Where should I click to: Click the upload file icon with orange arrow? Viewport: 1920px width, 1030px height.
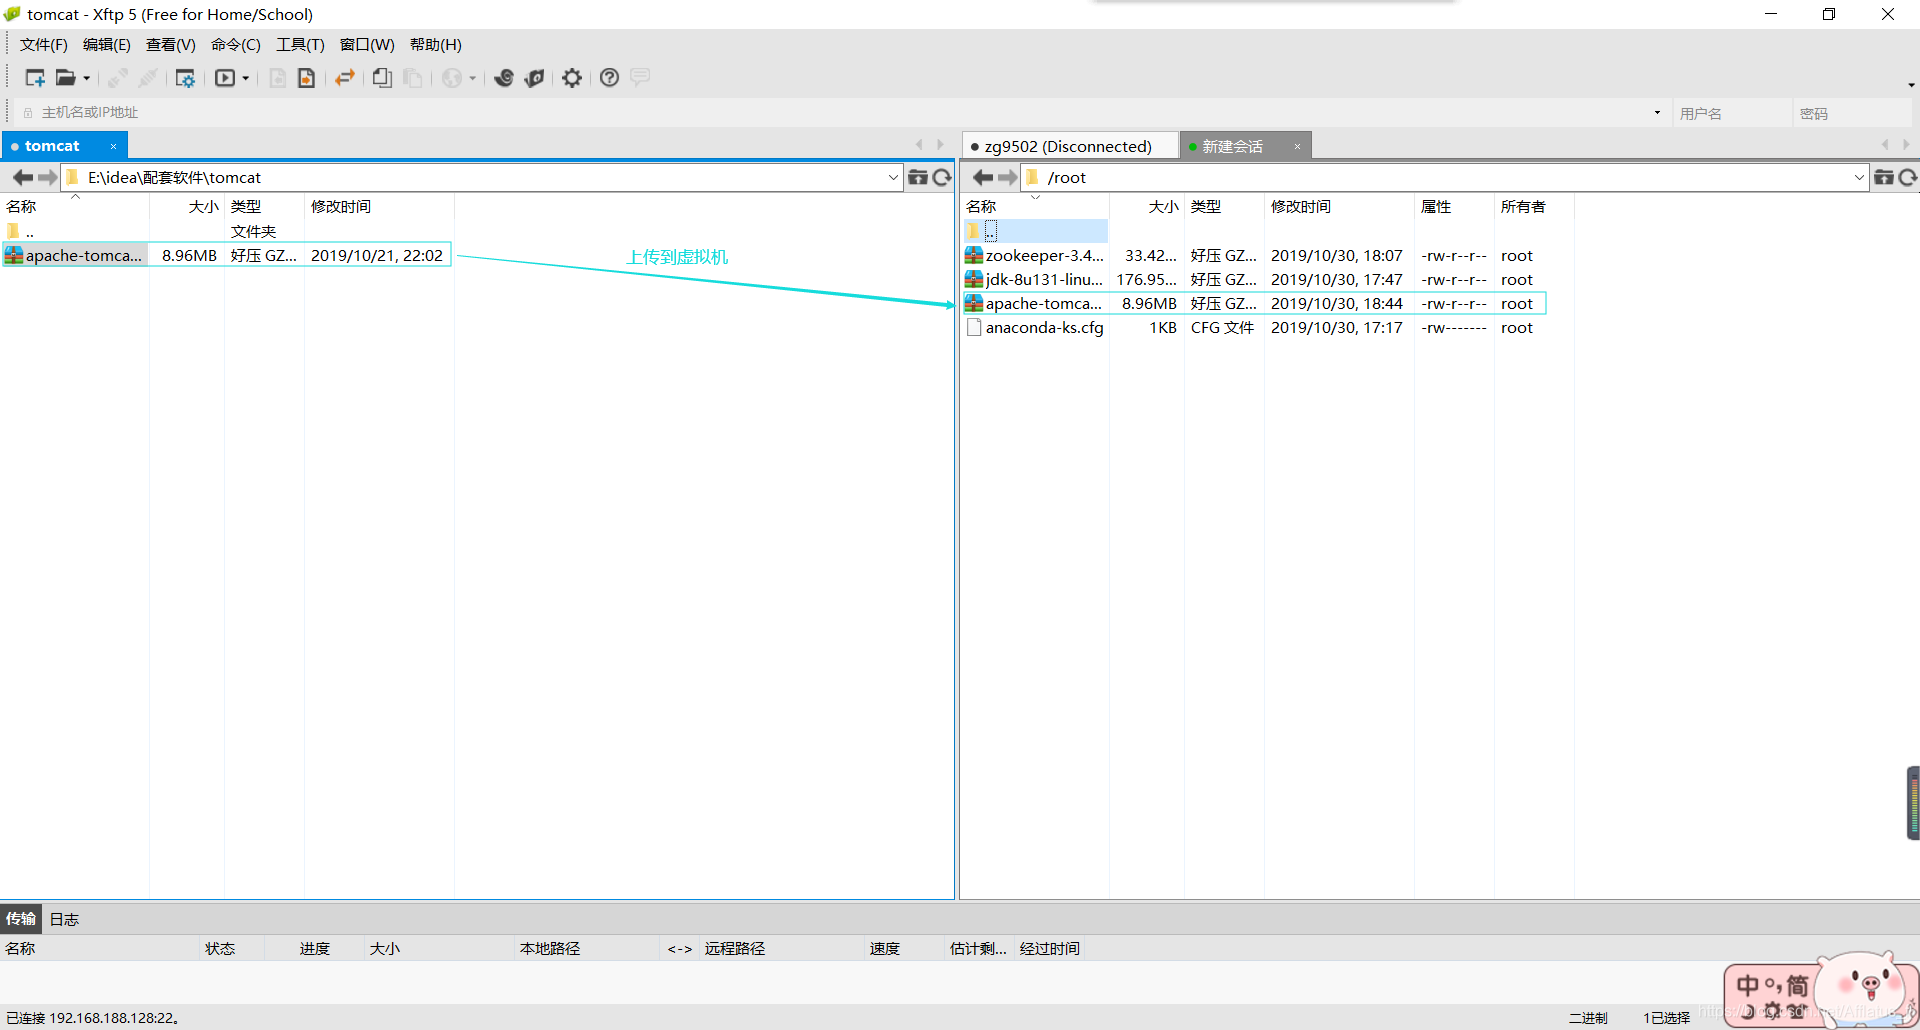click(x=307, y=78)
